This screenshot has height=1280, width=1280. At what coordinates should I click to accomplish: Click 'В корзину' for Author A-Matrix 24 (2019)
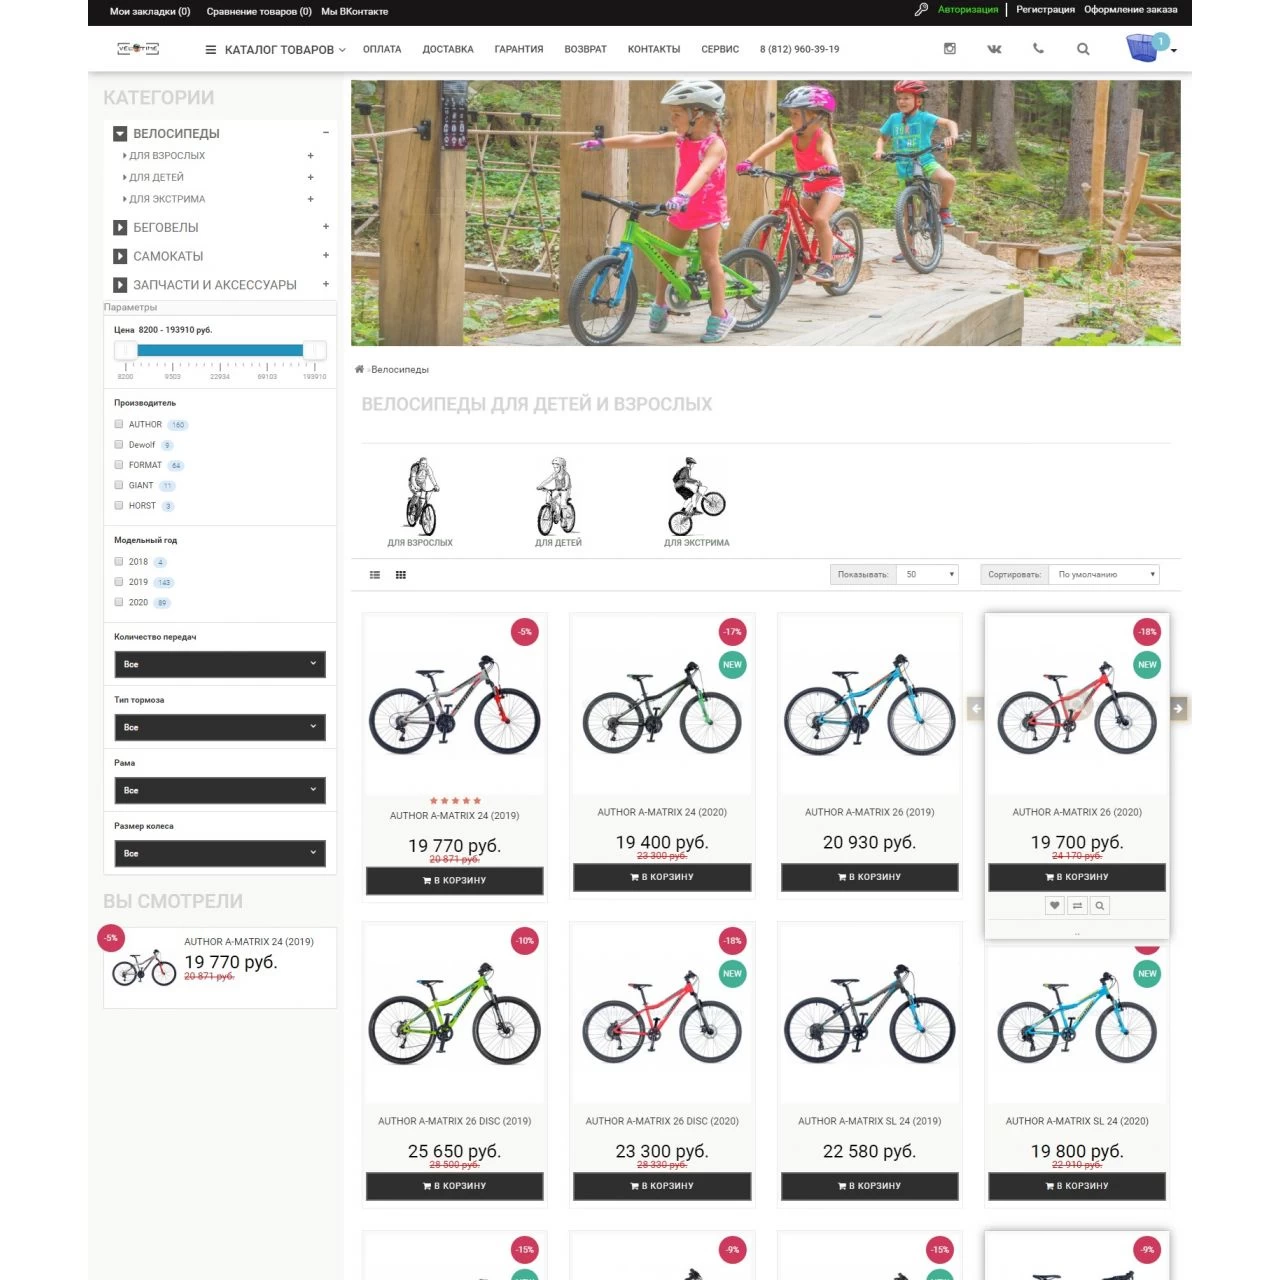point(455,881)
